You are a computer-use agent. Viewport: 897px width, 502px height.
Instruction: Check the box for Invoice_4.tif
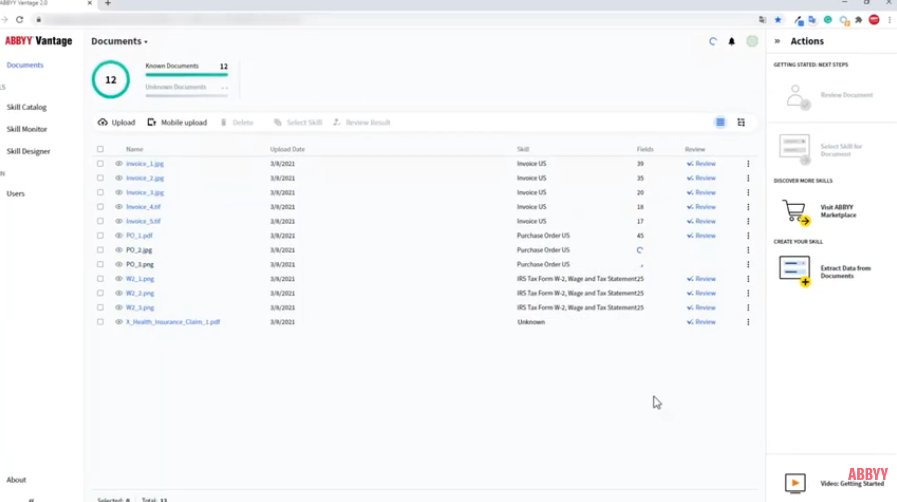100,206
